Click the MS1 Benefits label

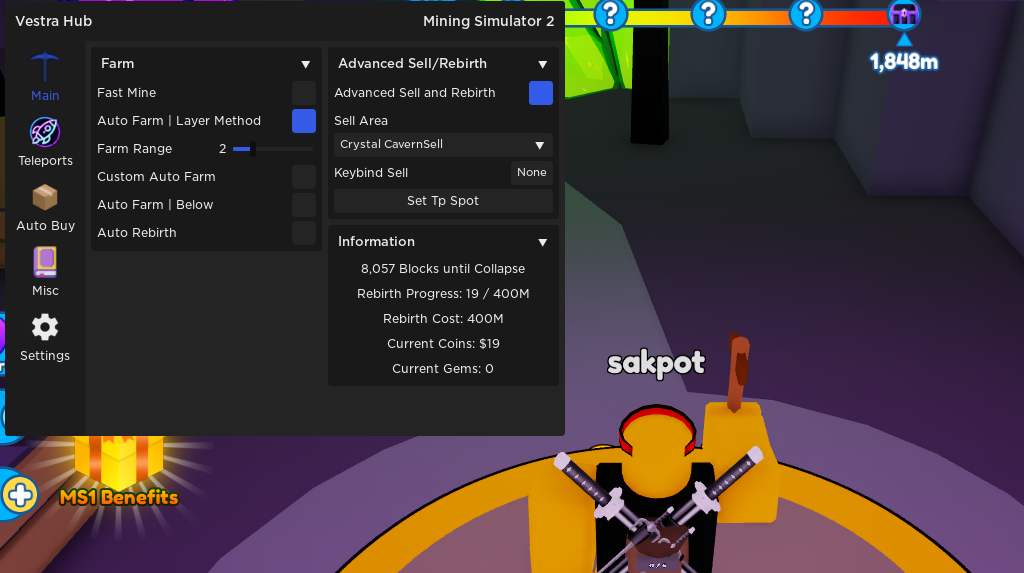pos(119,498)
